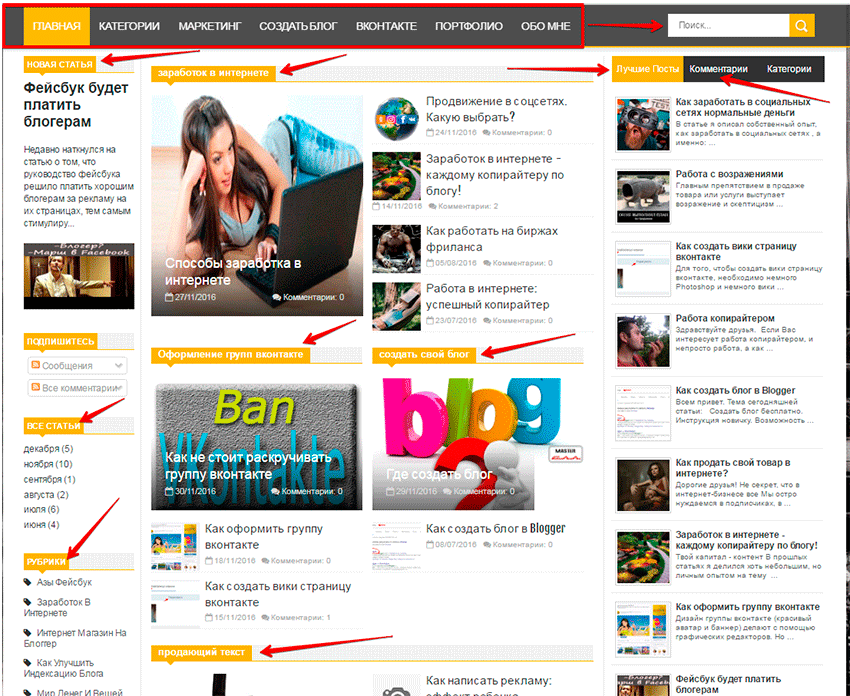Click the orange search magnifier button
This screenshot has height=696, width=850.
pos(802,25)
